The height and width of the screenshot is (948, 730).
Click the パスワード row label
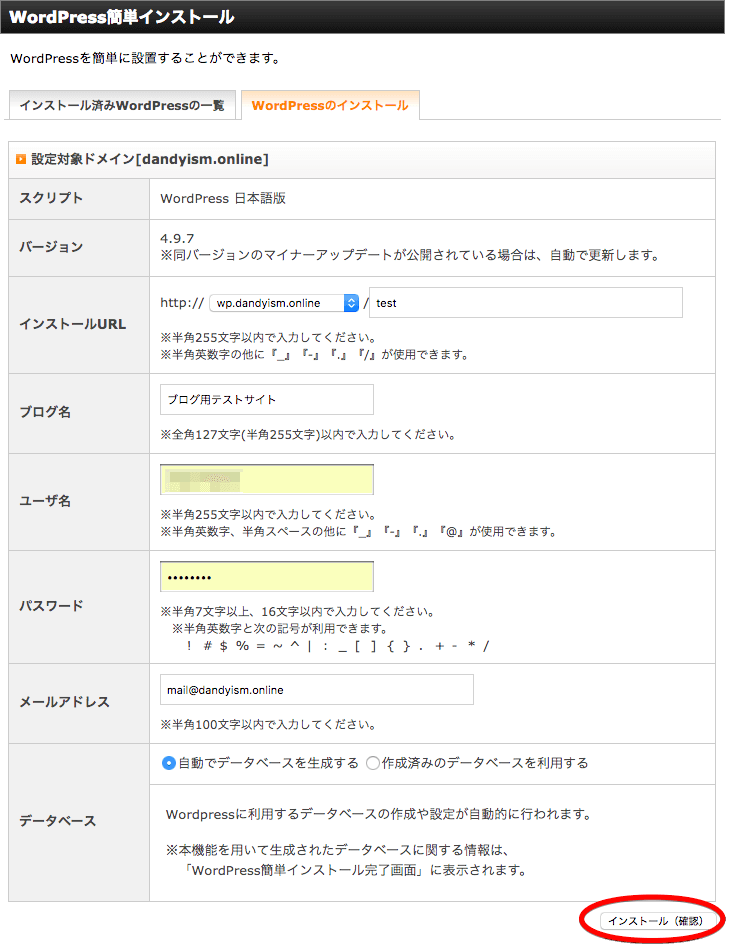coord(51,606)
